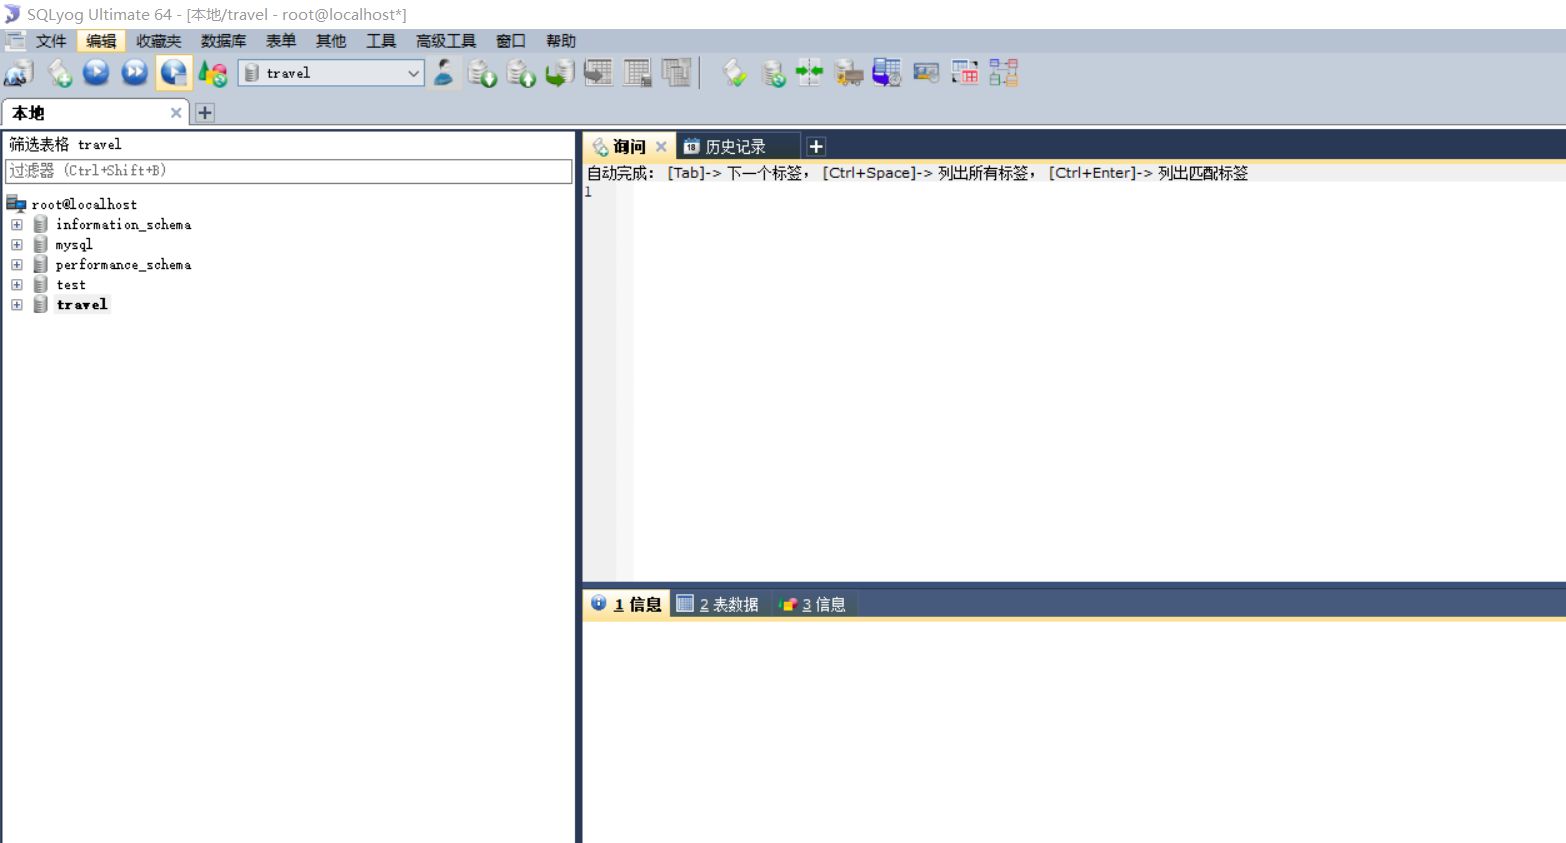Open the schema designer diagram icon
This screenshot has width=1566, height=843.
tap(1003, 73)
